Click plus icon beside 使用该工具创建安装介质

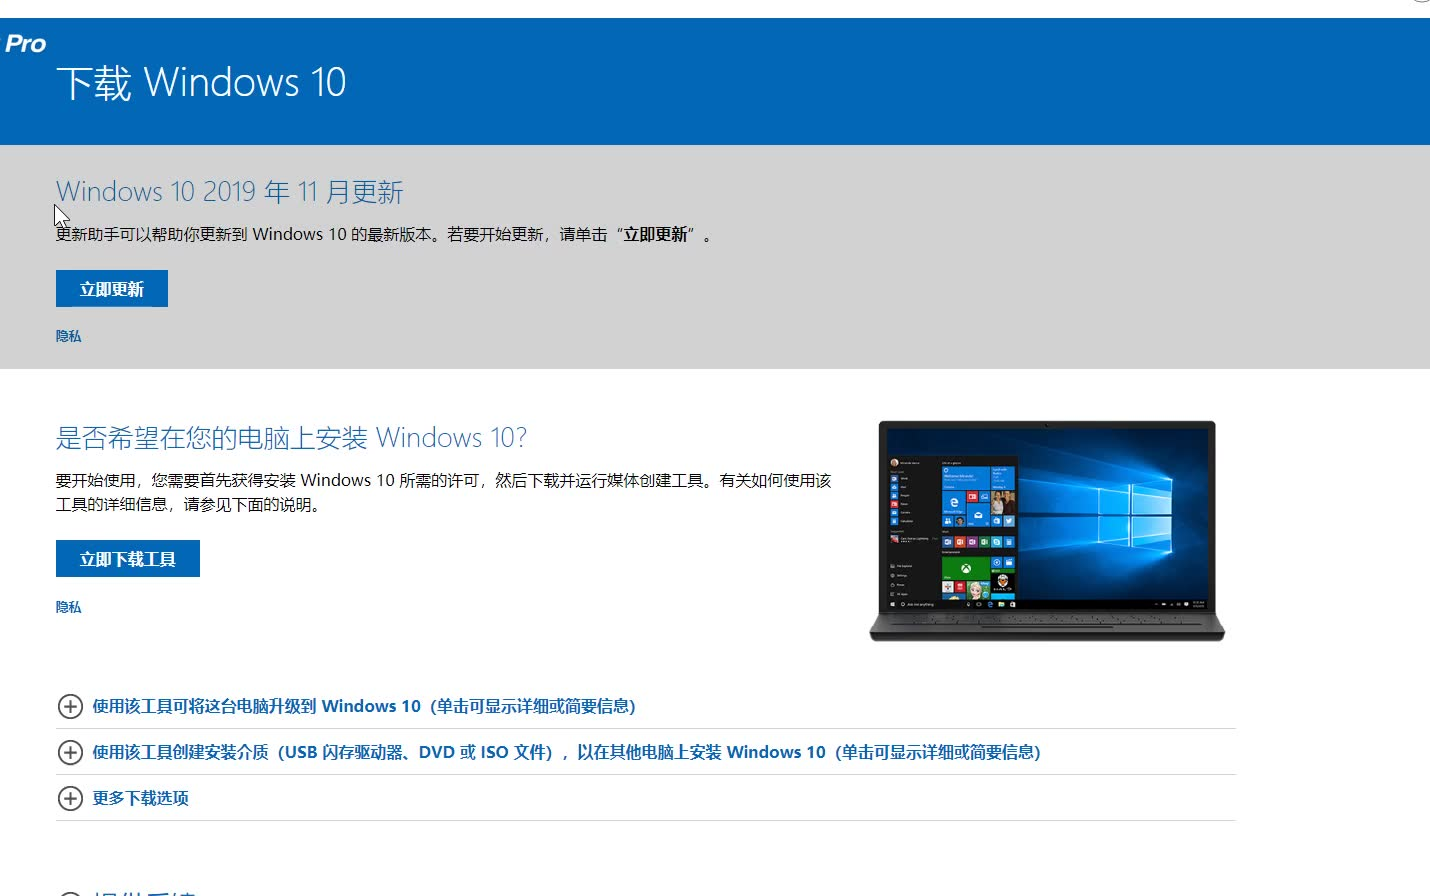point(70,752)
